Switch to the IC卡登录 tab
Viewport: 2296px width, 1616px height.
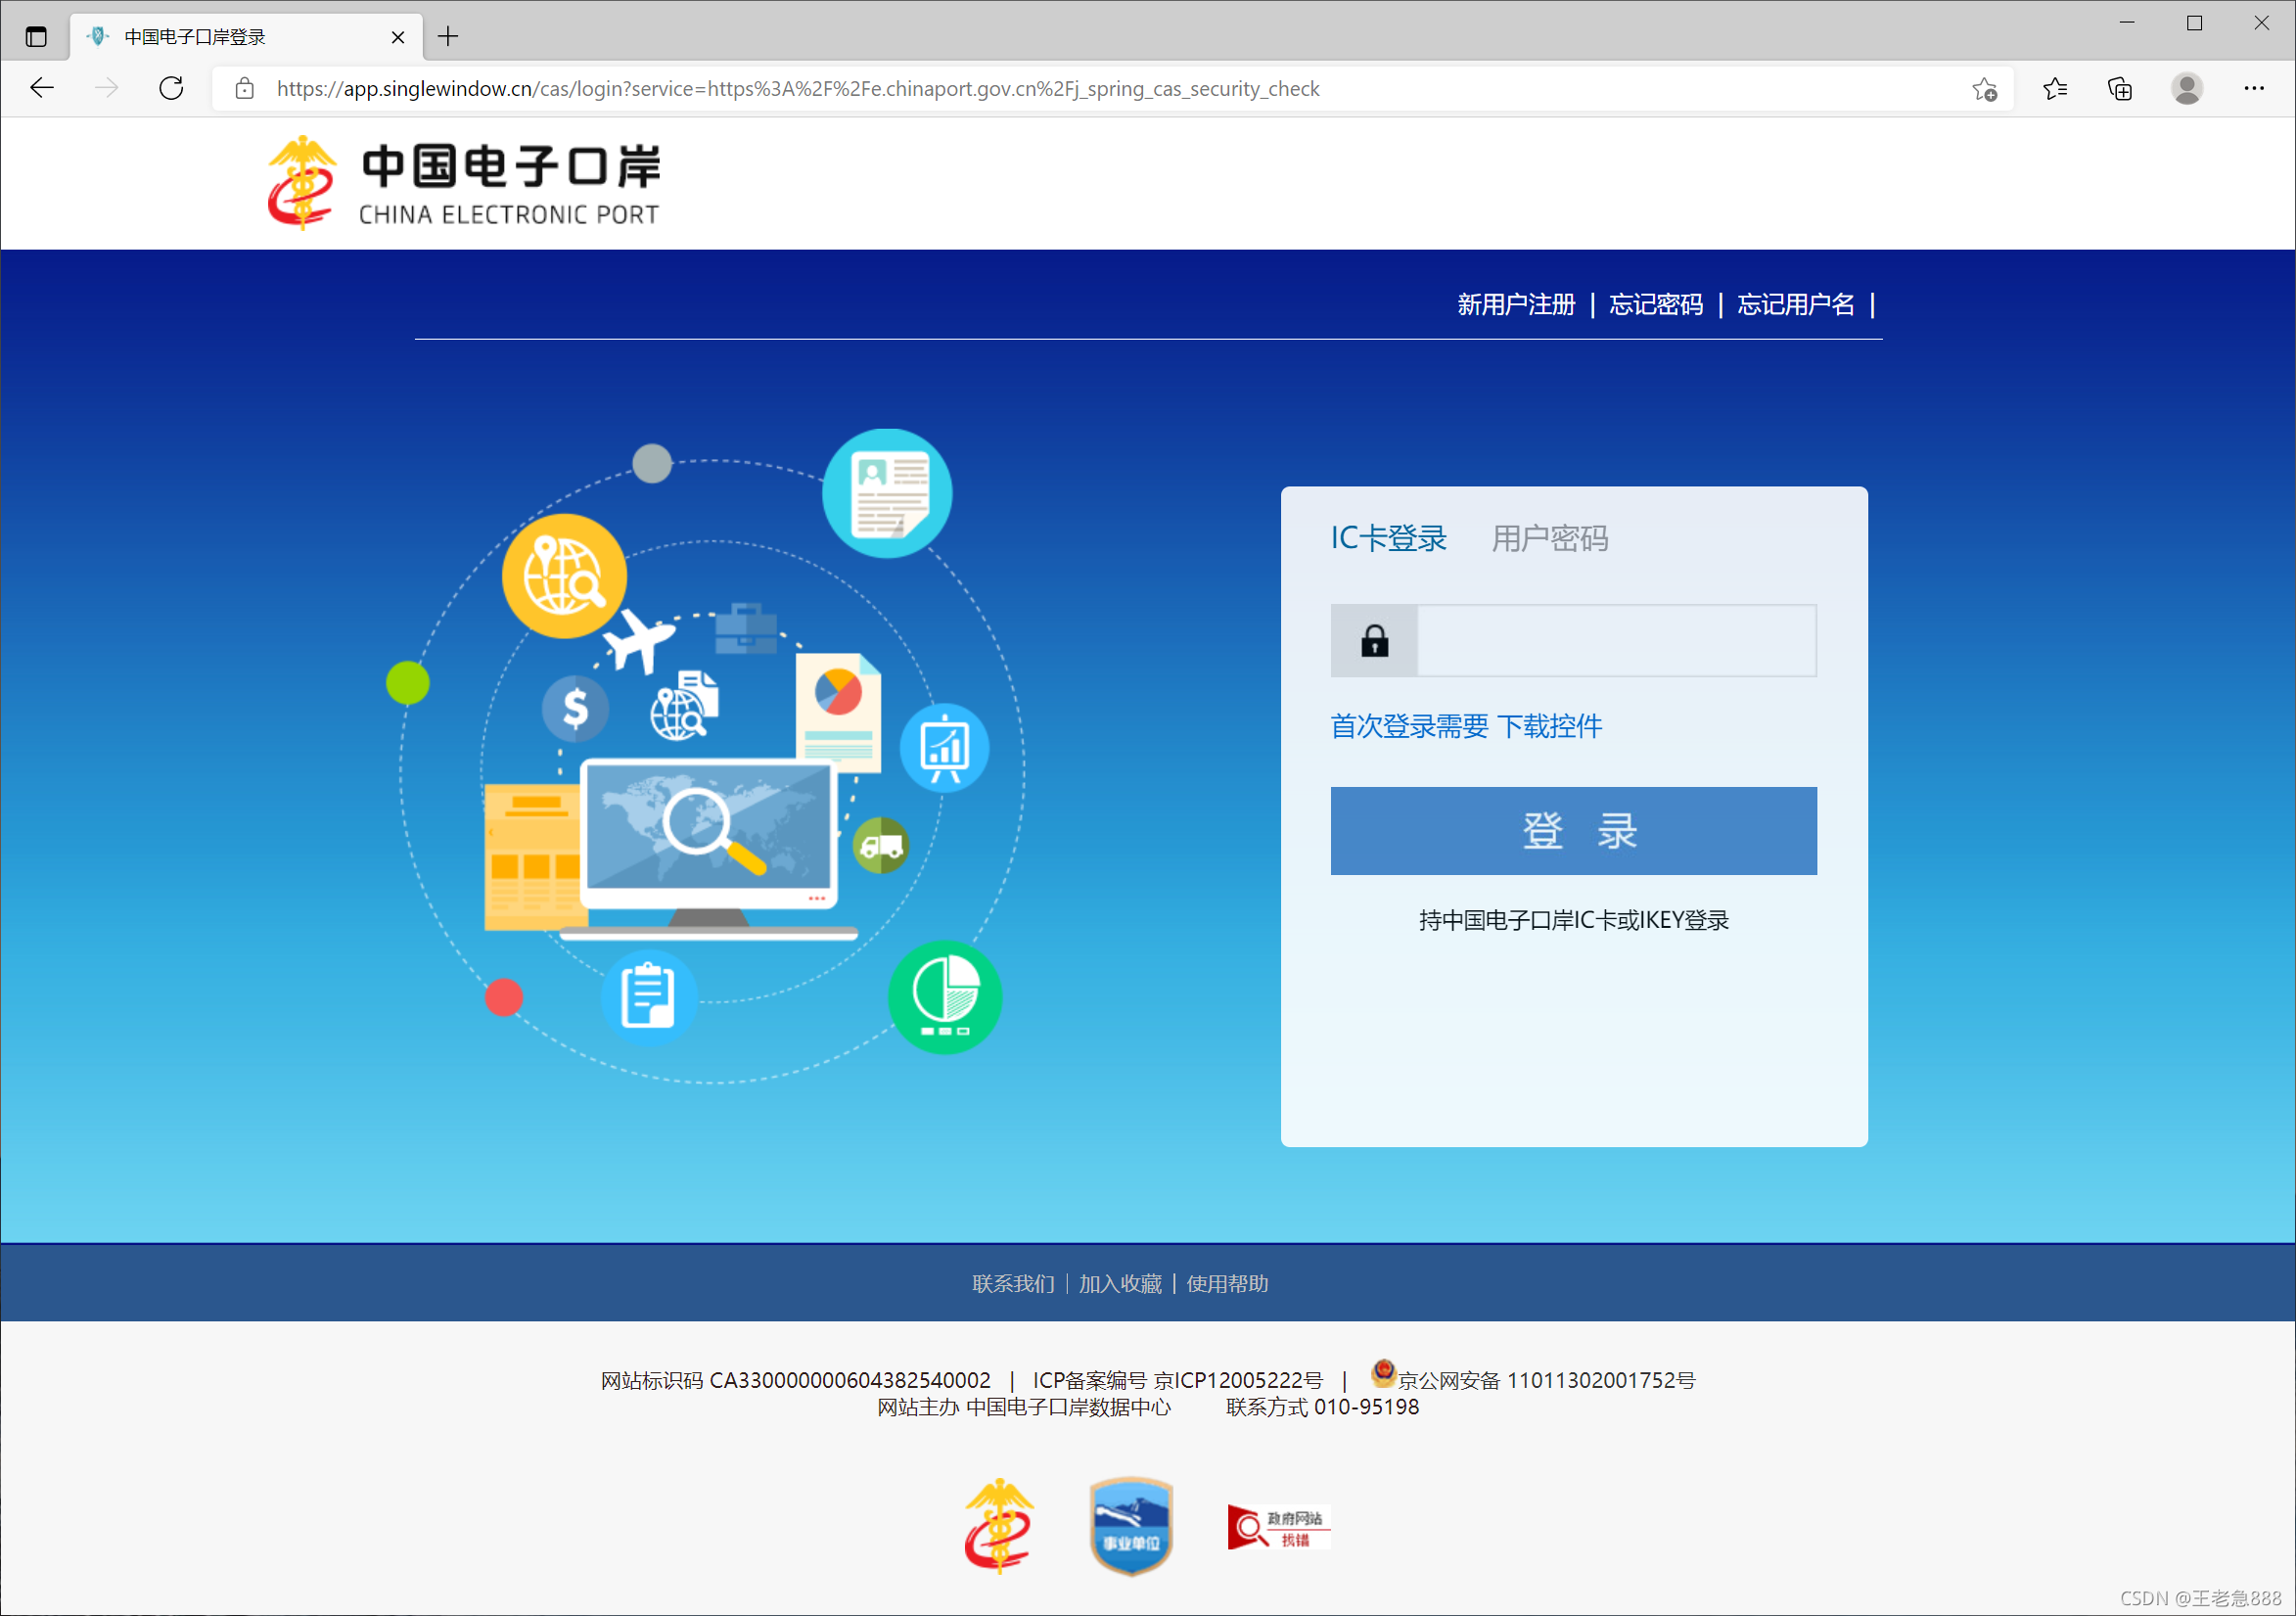1388,538
